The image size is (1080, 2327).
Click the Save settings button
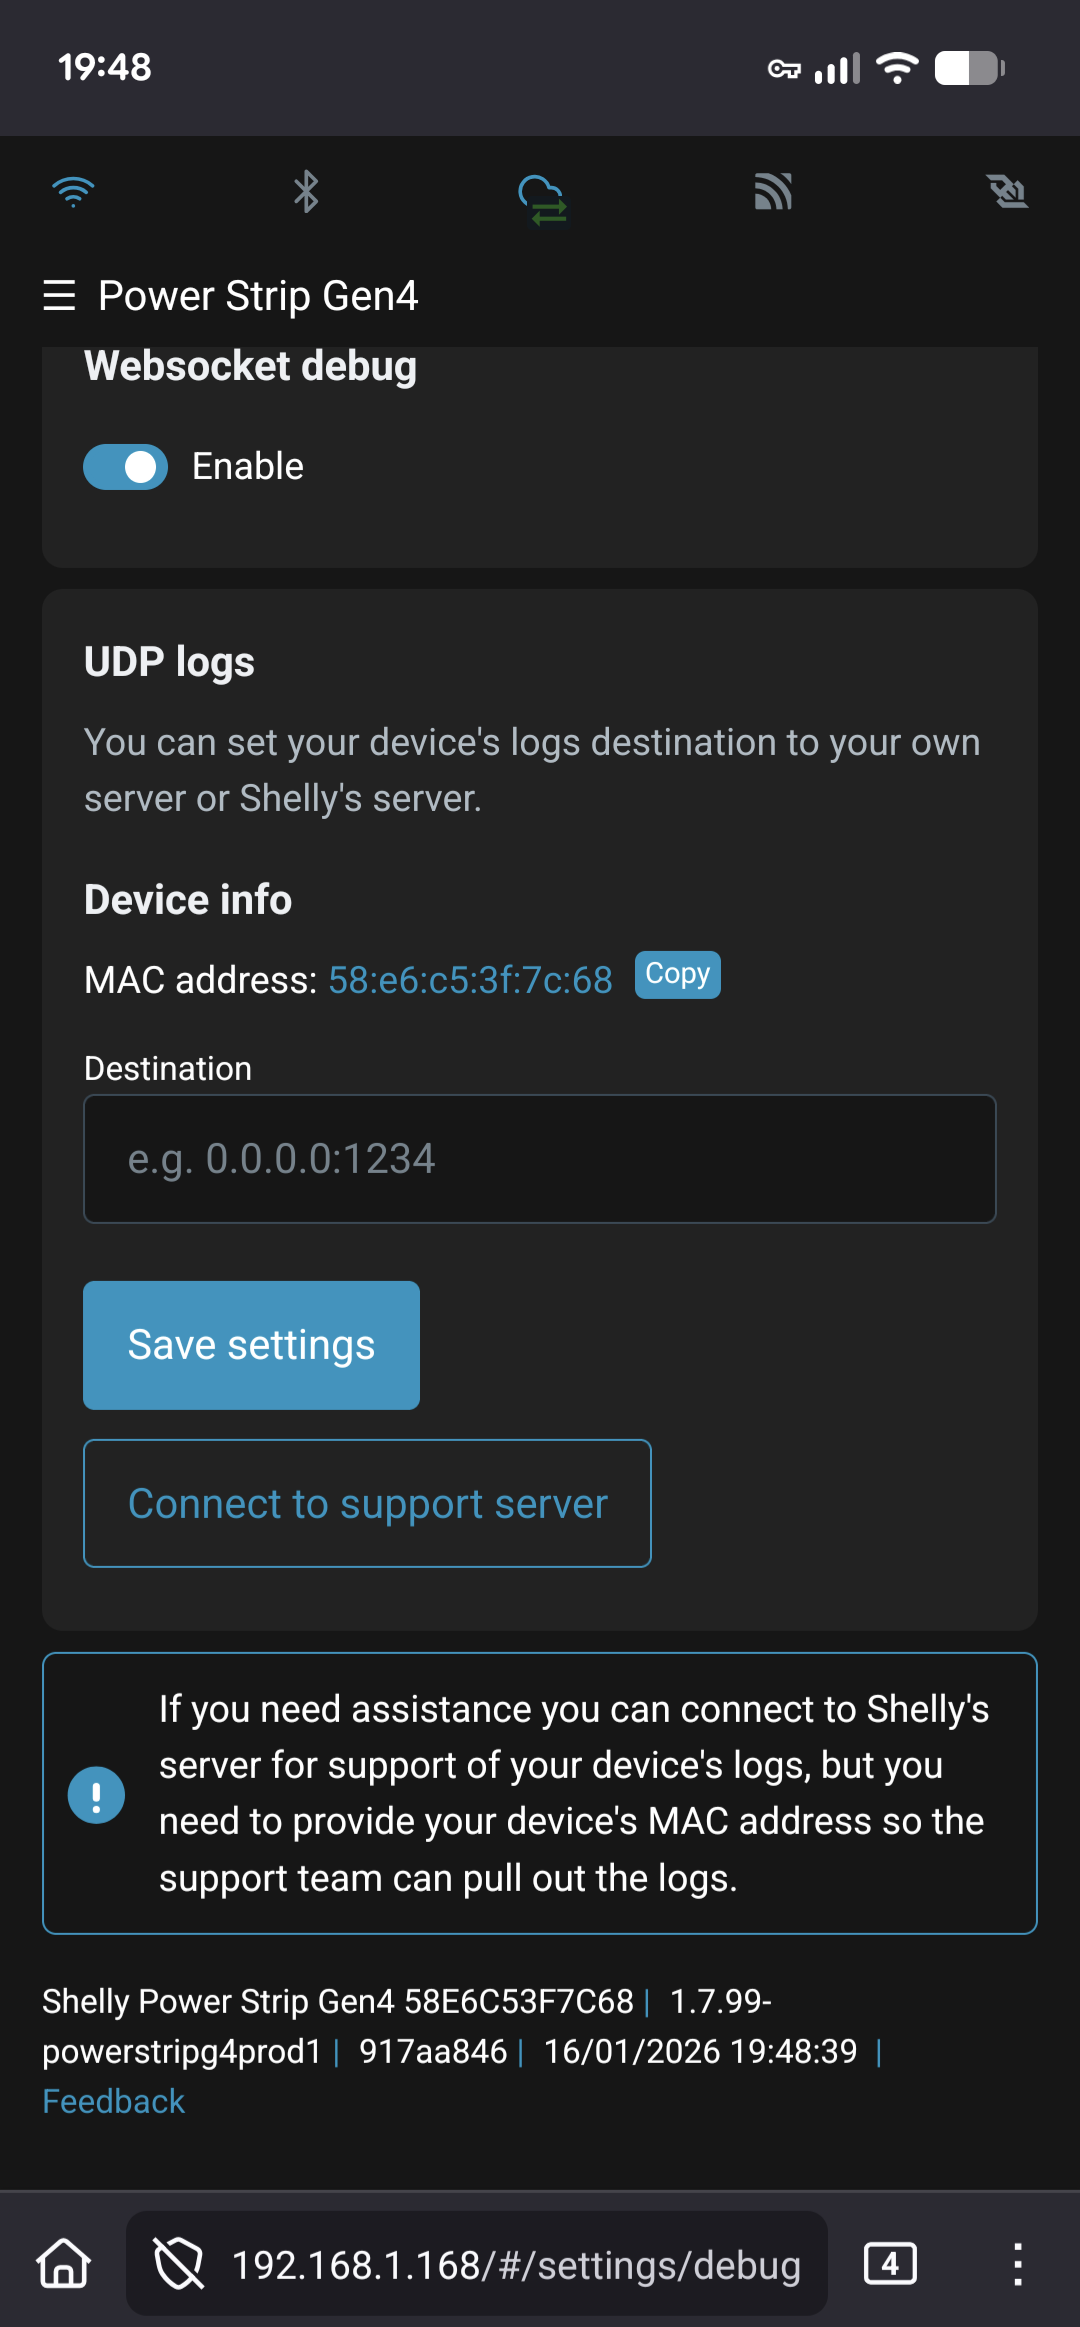pyautogui.click(x=251, y=1345)
